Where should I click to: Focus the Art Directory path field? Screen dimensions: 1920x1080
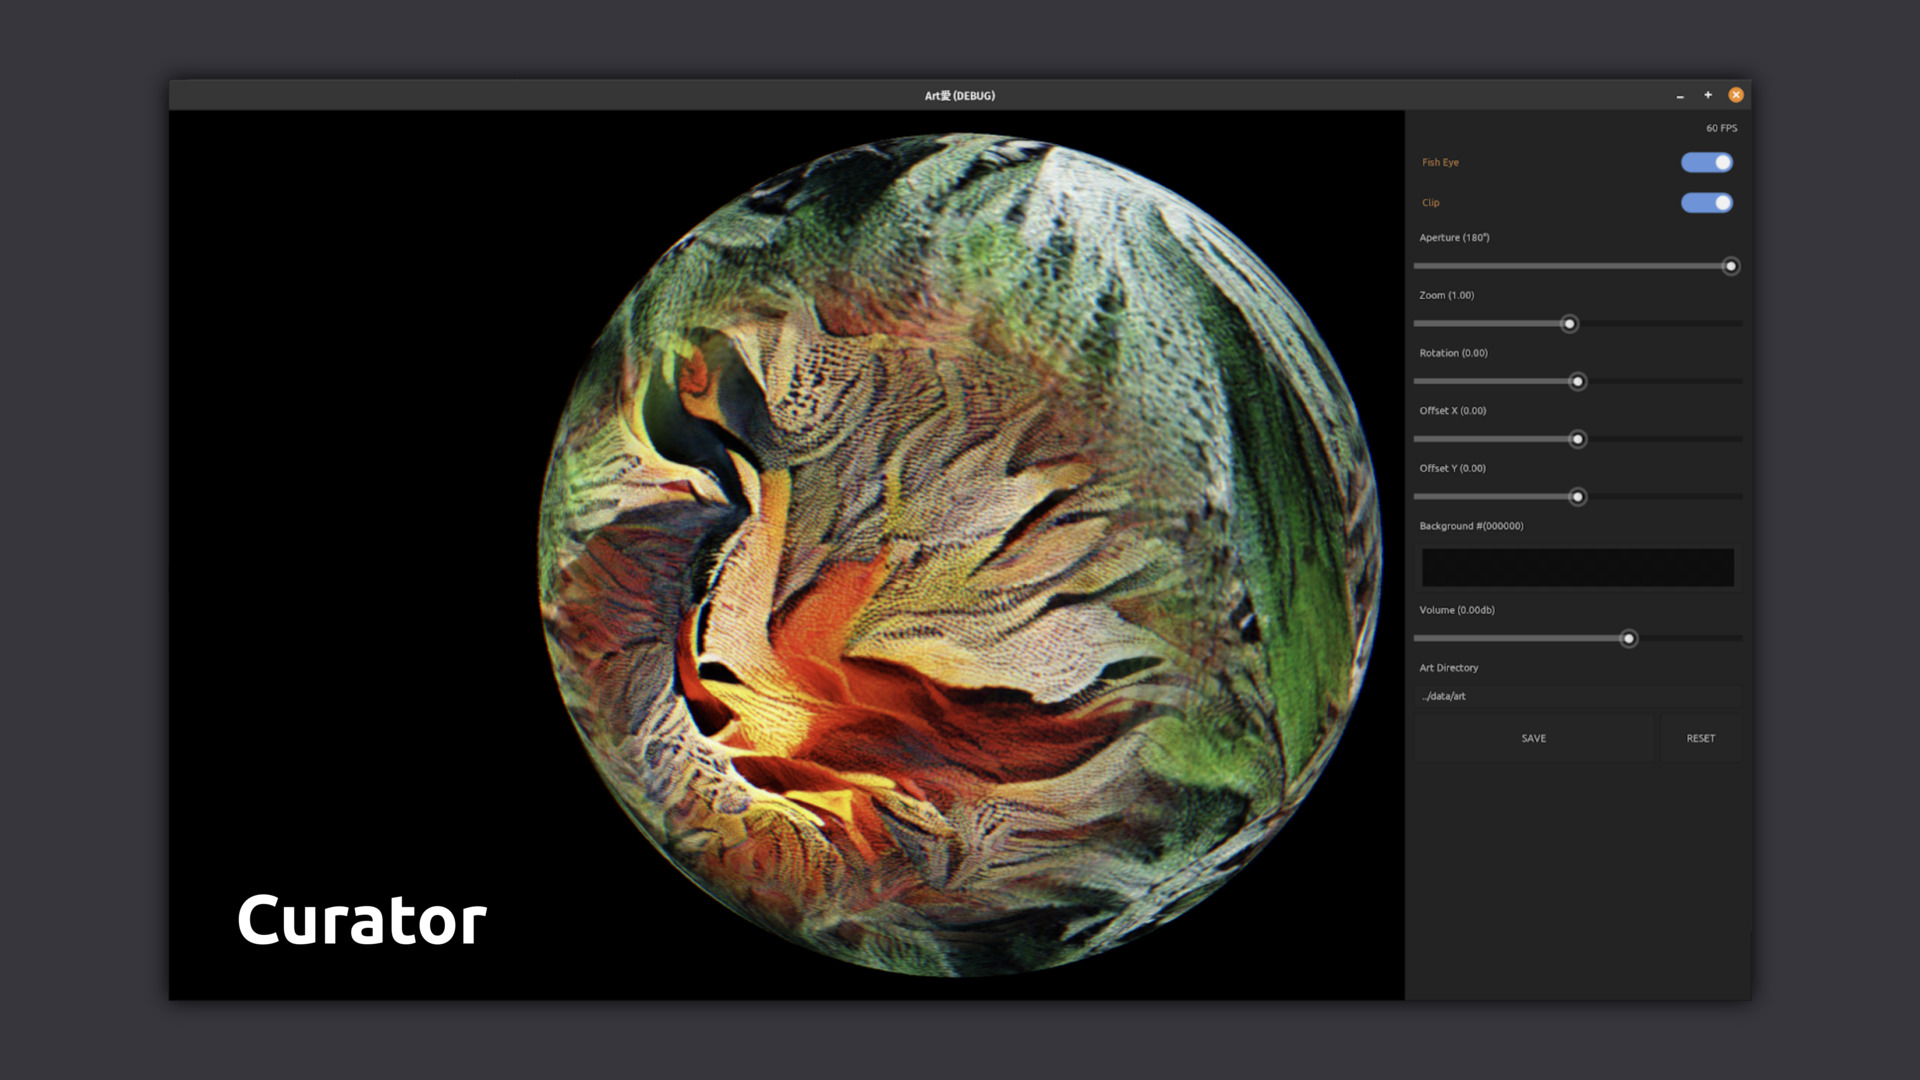1577,696
